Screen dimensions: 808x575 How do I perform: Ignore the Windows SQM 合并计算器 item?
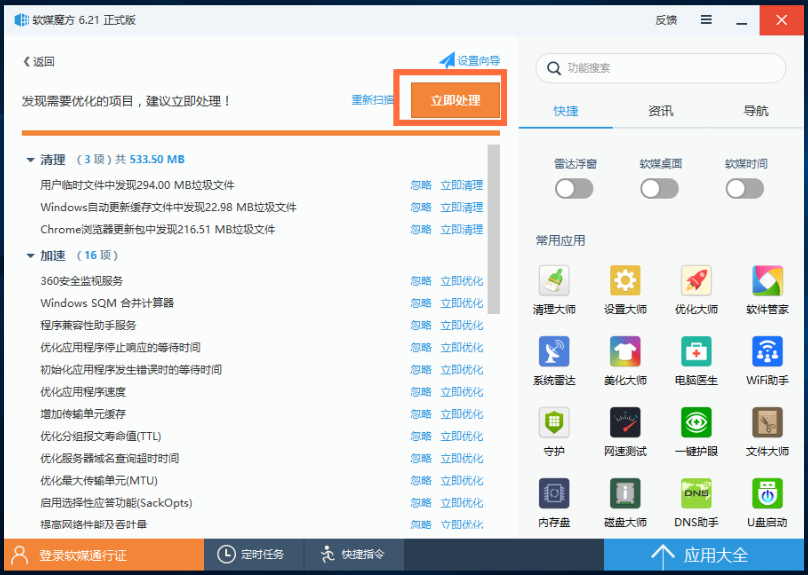coord(421,303)
